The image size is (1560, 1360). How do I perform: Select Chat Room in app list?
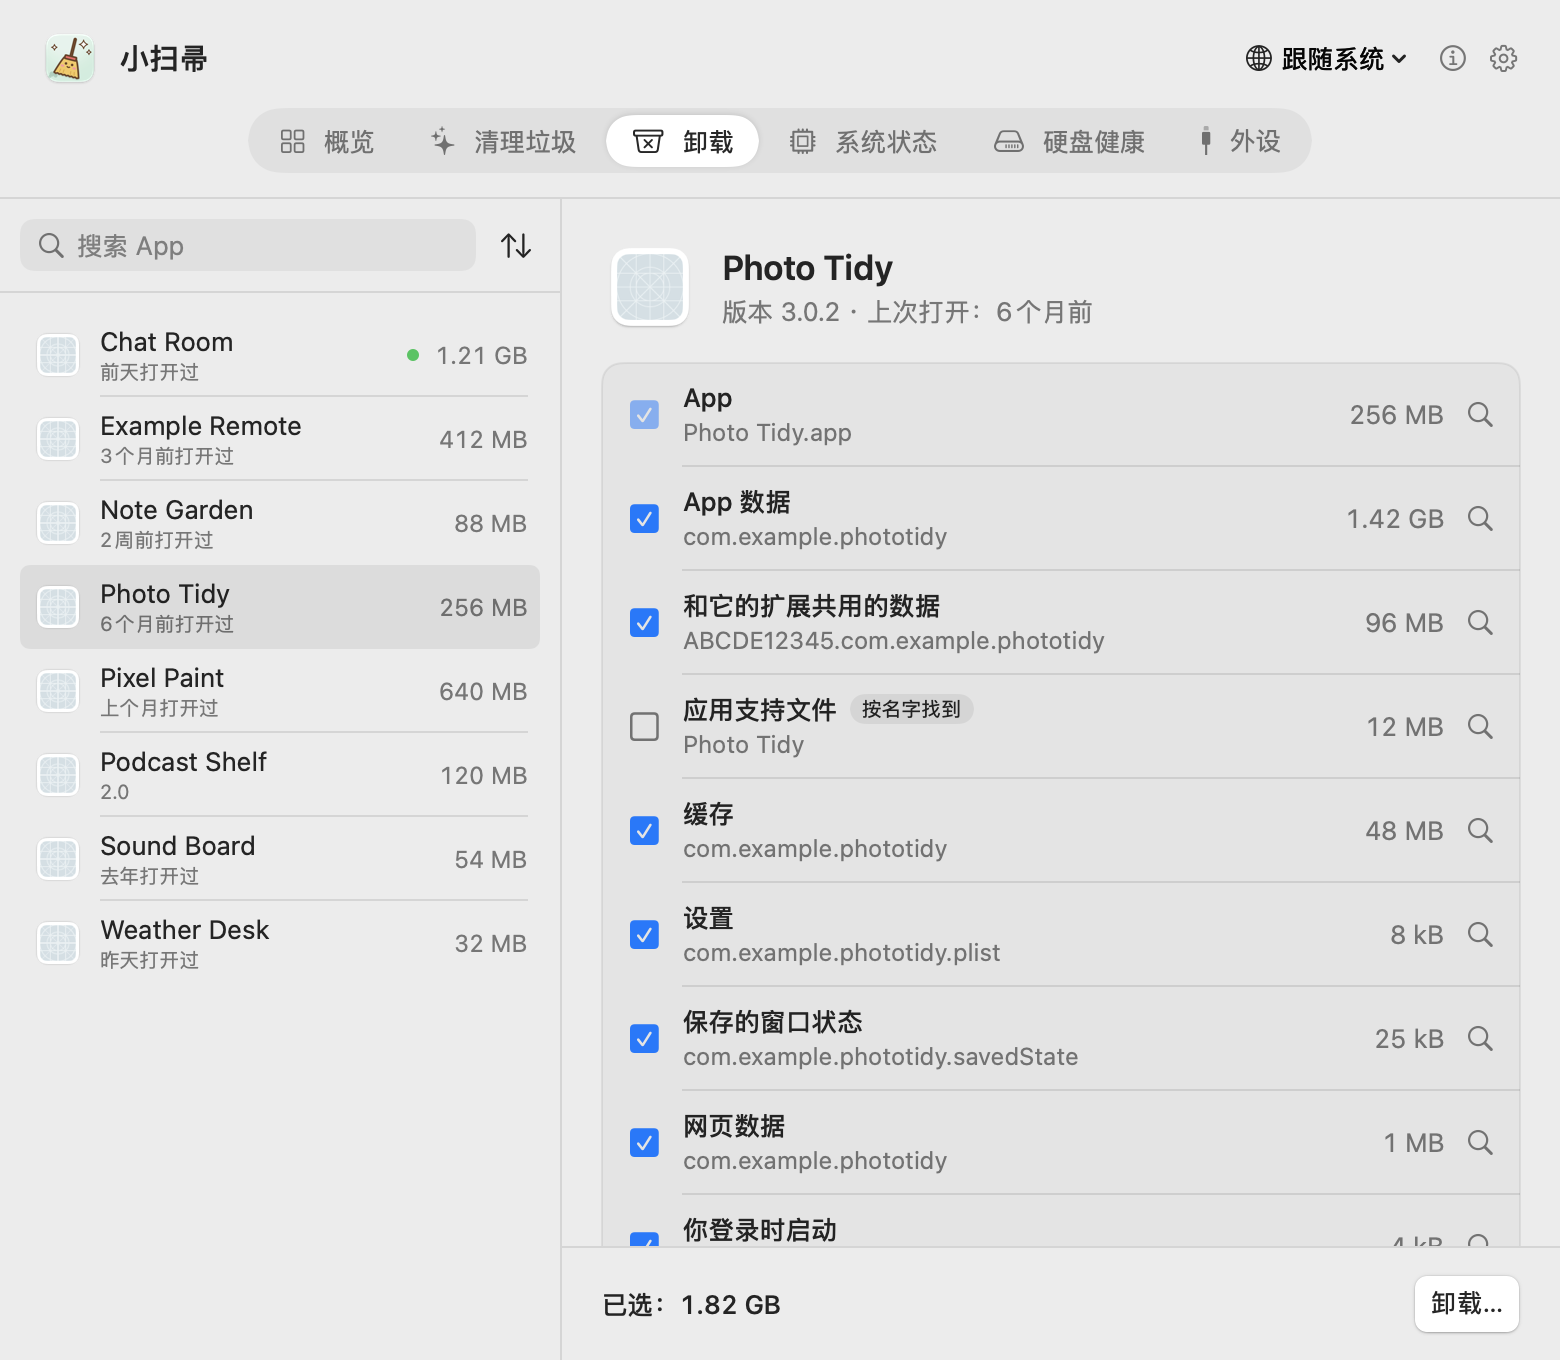click(x=280, y=355)
